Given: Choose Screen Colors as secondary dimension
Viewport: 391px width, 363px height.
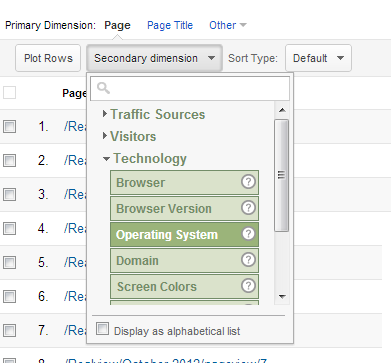Looking at the screenshot, I should (x=184, y=286).
